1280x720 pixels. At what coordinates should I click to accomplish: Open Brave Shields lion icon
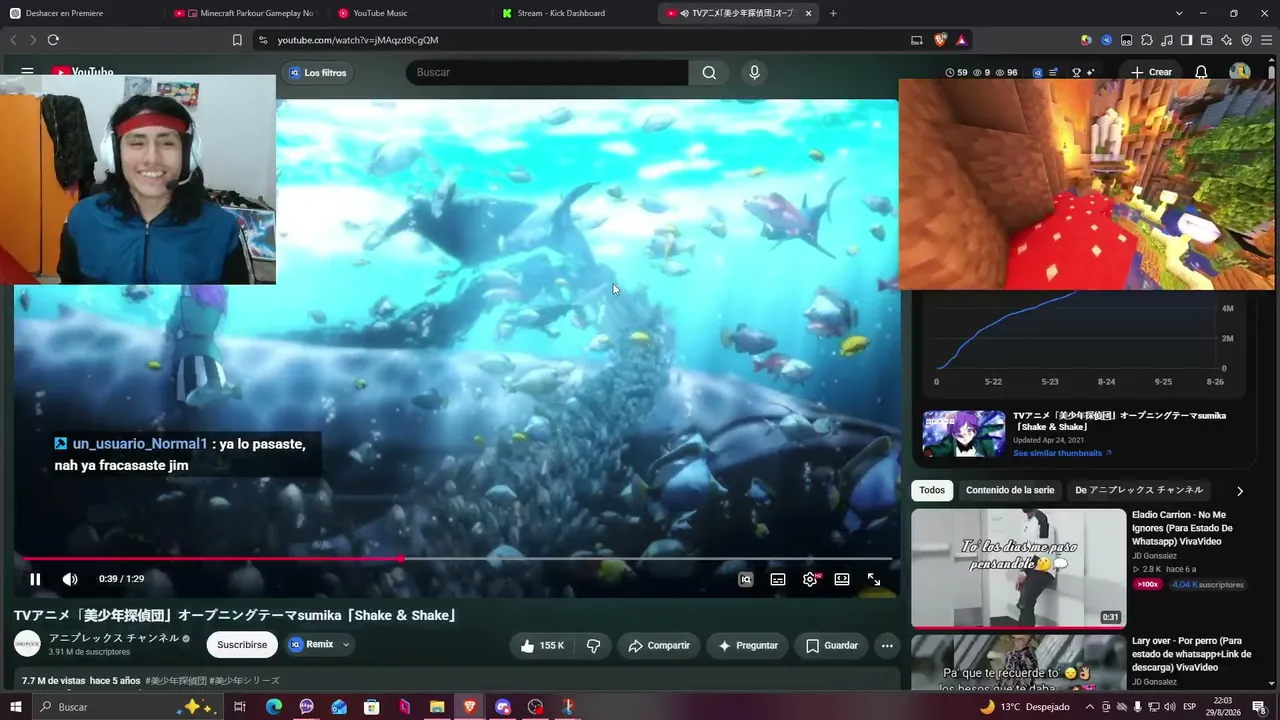(941, 40)
